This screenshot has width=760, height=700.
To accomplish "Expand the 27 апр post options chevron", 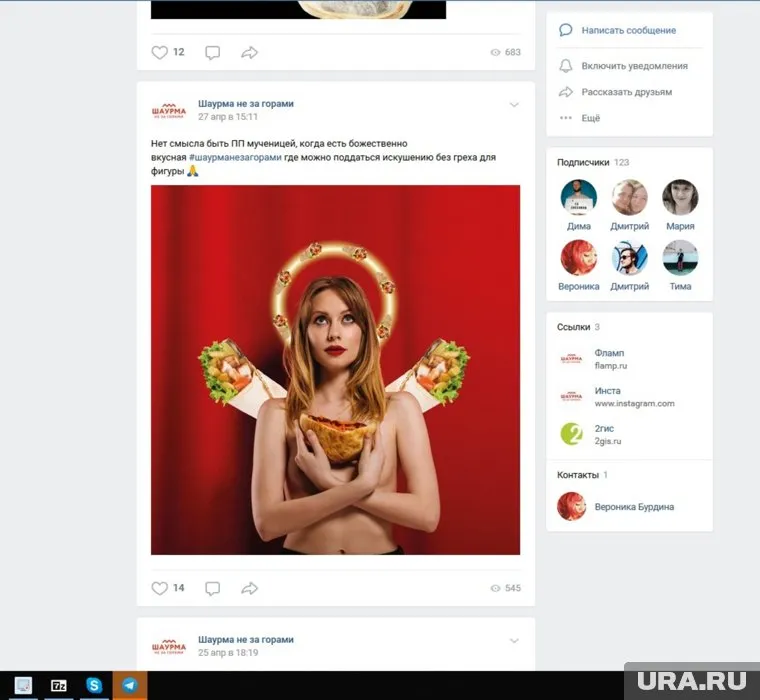I will [x=514, y=105].
